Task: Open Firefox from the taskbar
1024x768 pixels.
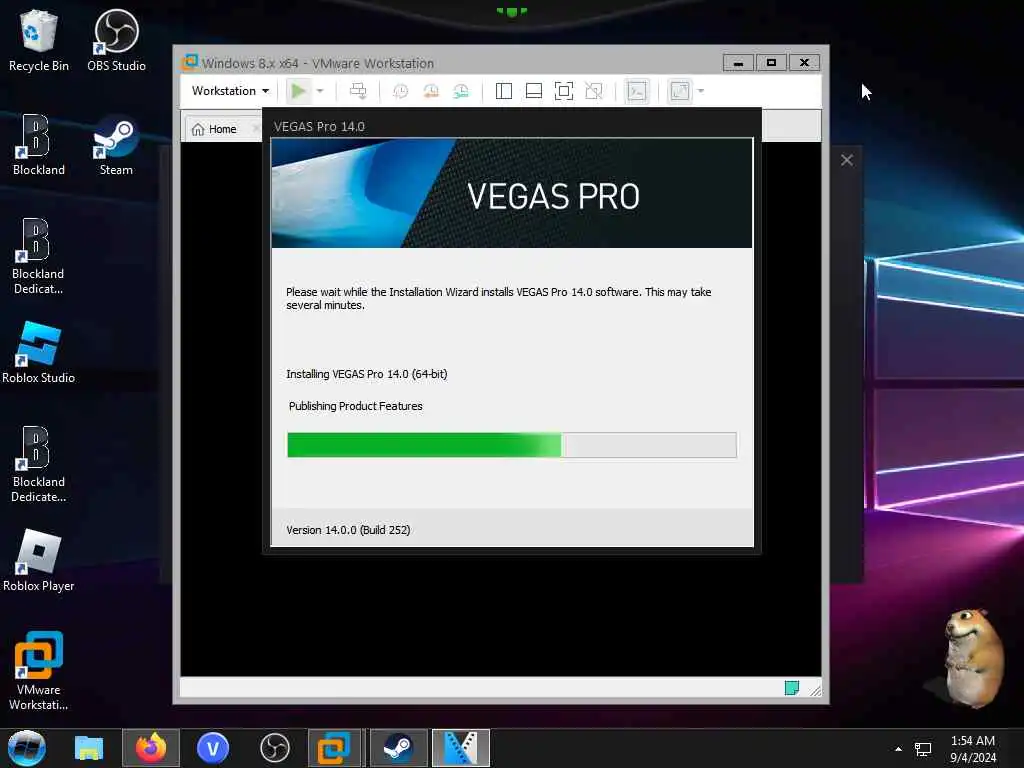Action: tap(151, 748)
